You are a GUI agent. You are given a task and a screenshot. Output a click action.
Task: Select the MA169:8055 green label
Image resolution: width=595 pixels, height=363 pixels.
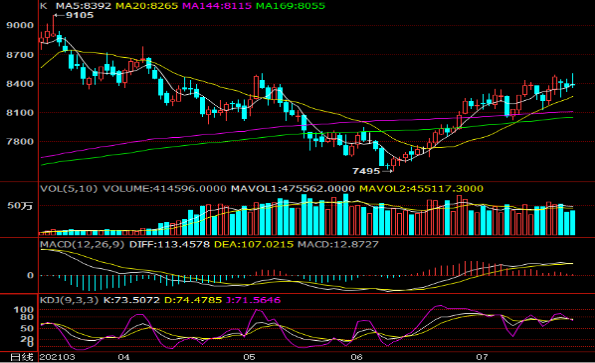290,6
